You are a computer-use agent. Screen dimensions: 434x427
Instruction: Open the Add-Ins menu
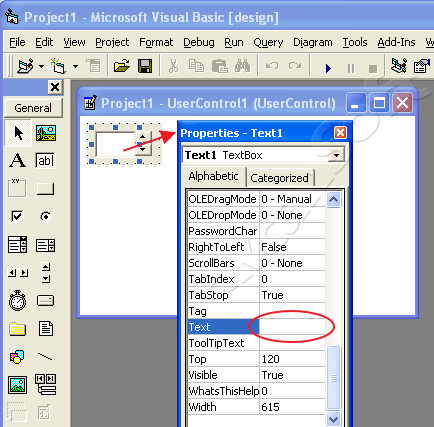396,42
